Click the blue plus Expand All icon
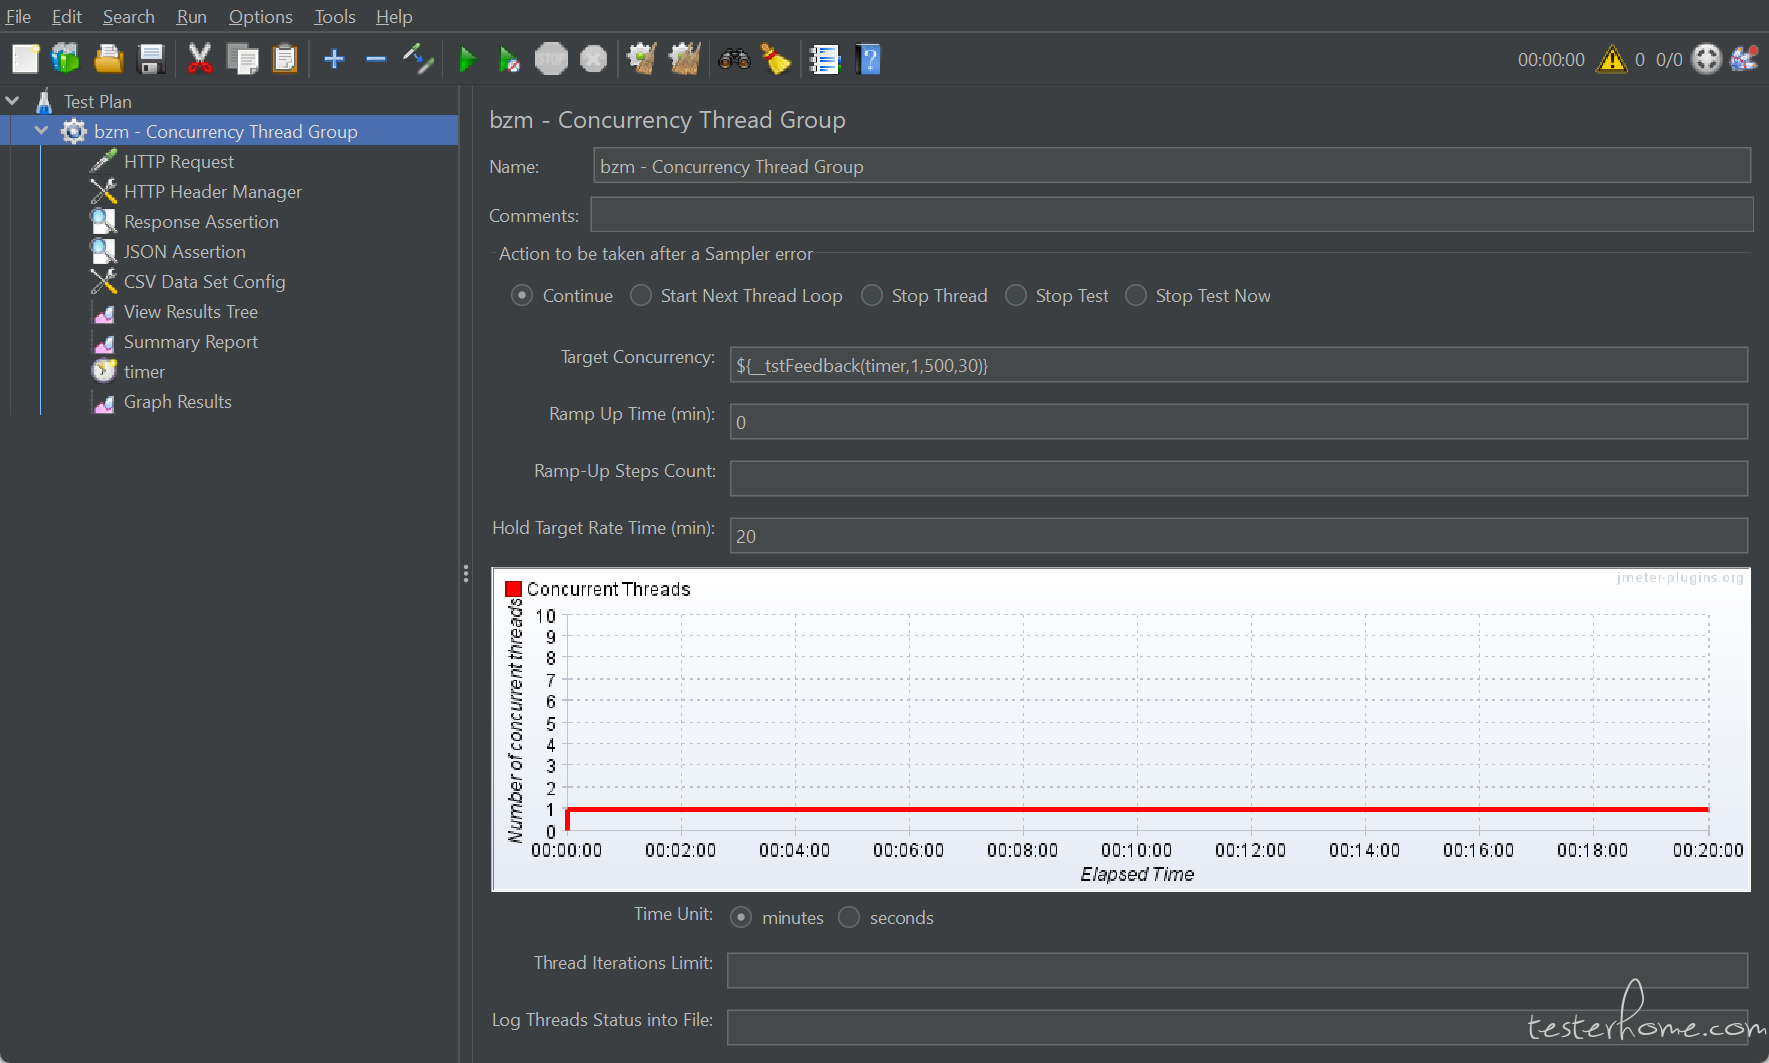The image size is (1769, 1063). point(334,60)
